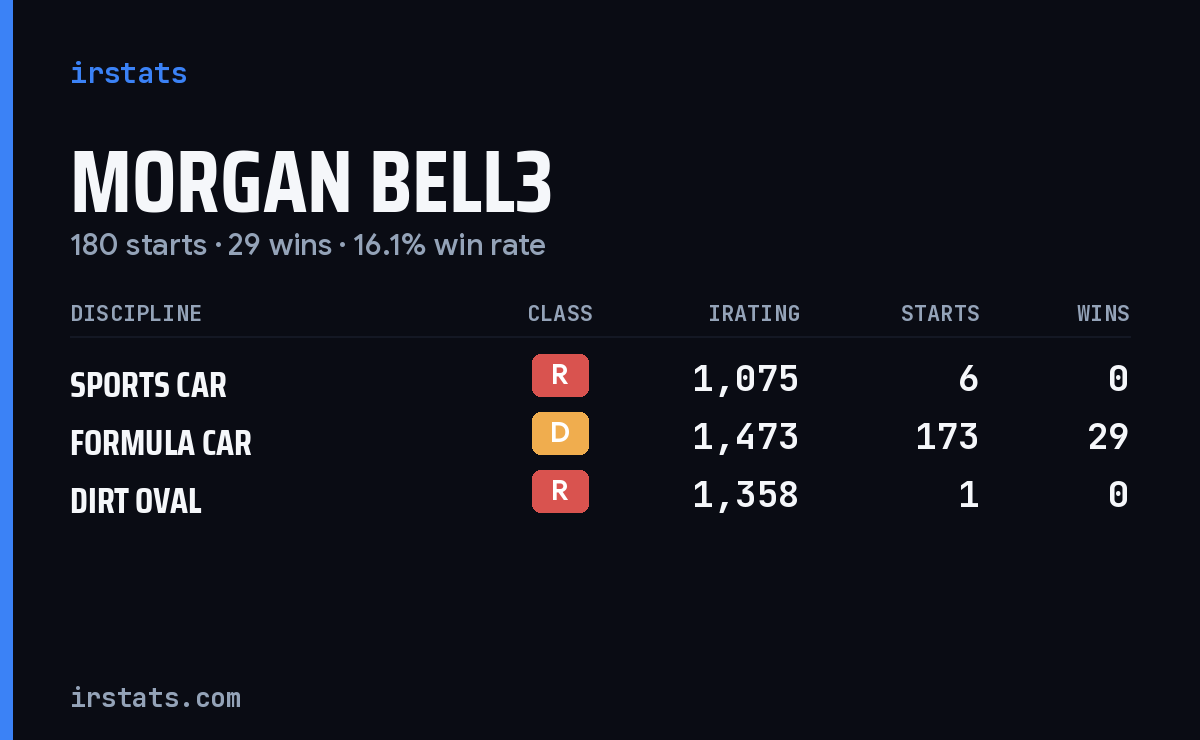This screenshot has height=740, width=1200.
Task: Select the Dirt Oval discipline row label
Action: [136, 501]
